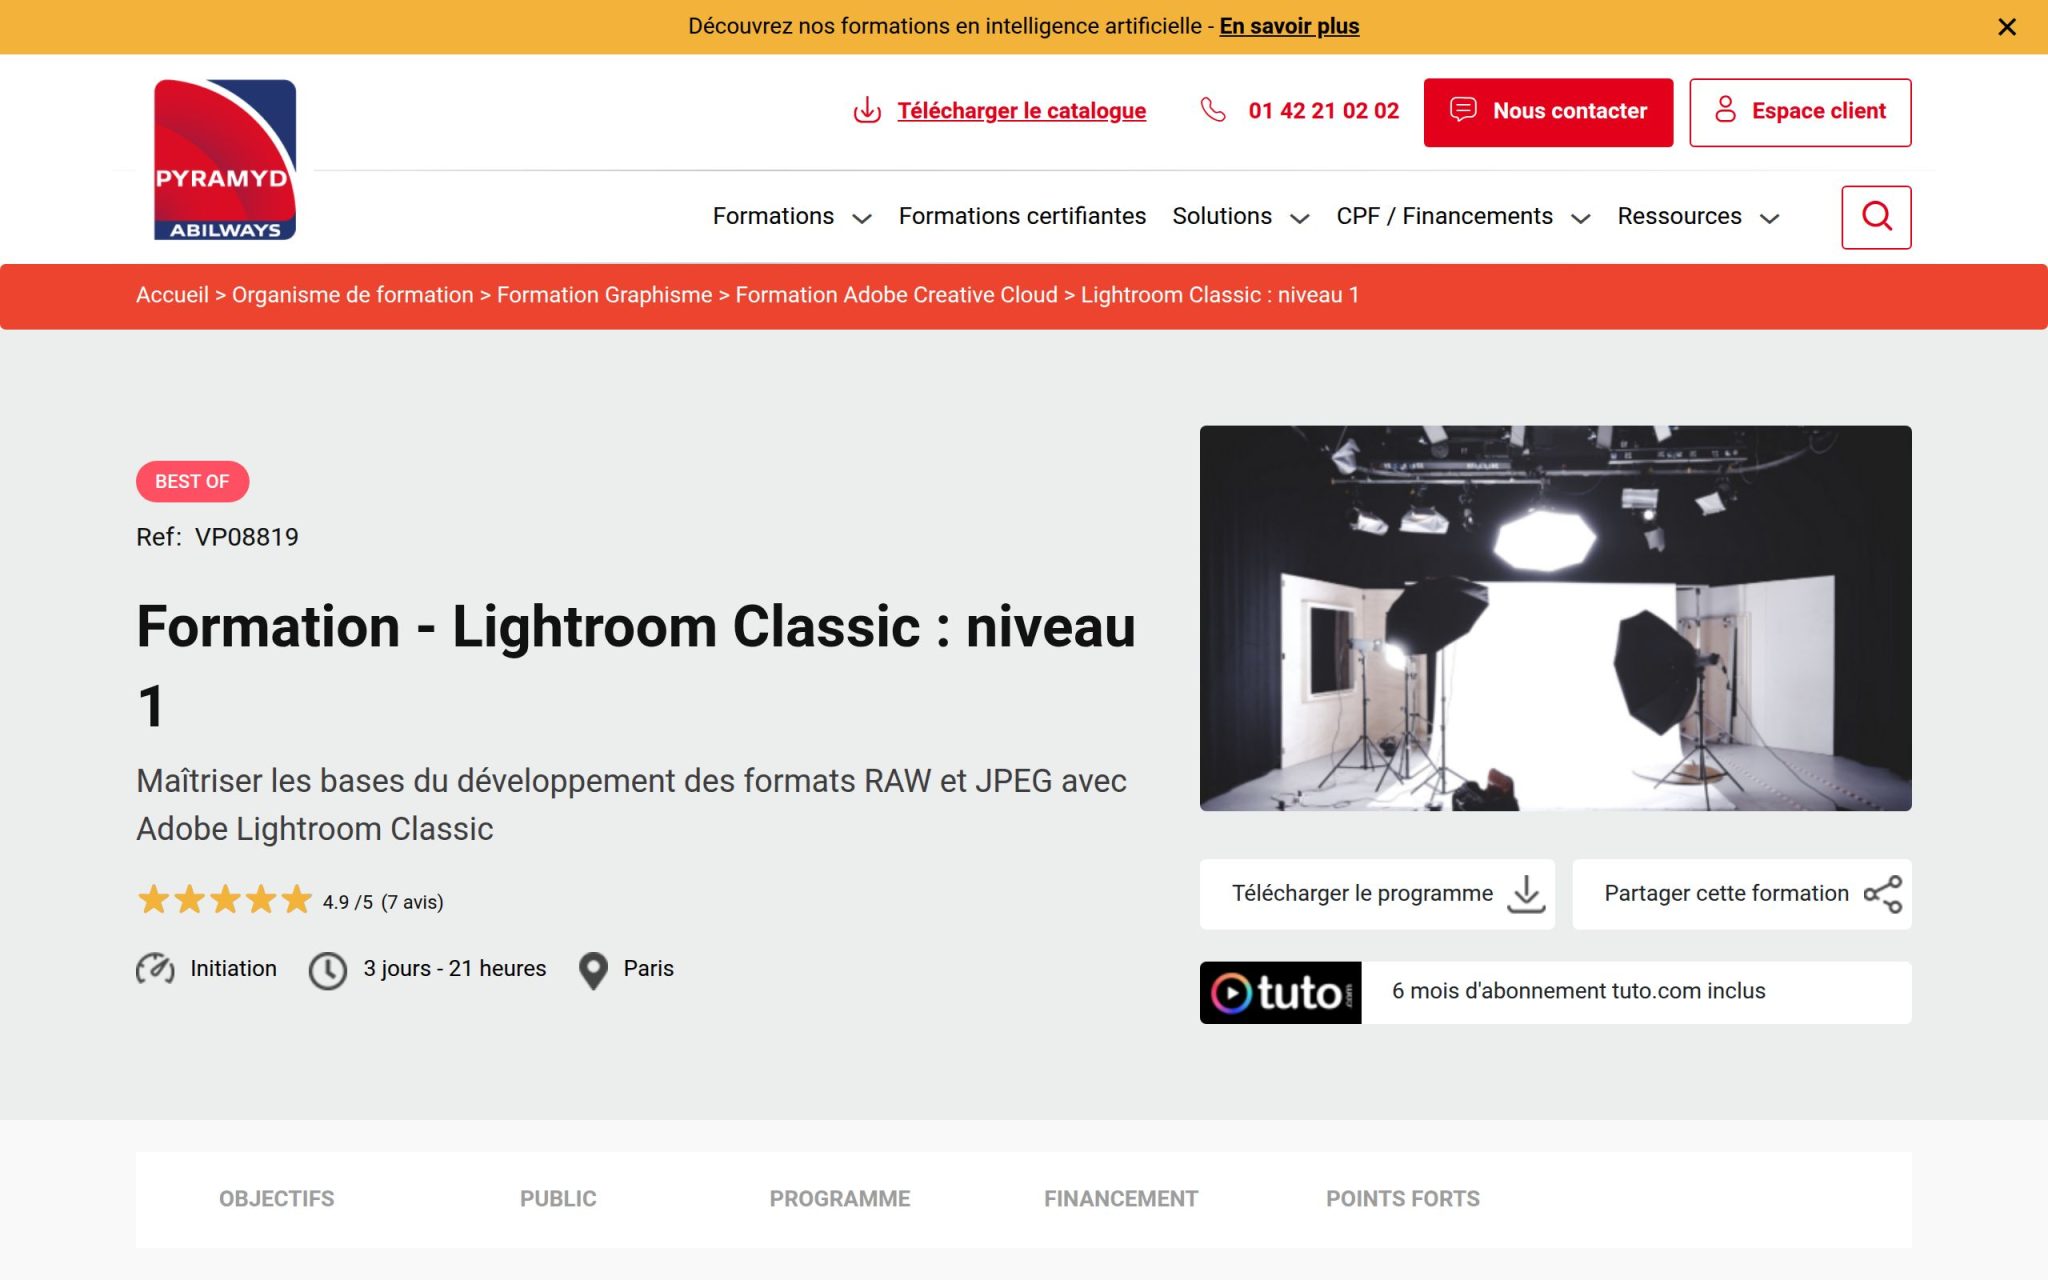
Task: Click the 'Formation - Lightroom Classic' heading
Action: coord(636,666)
